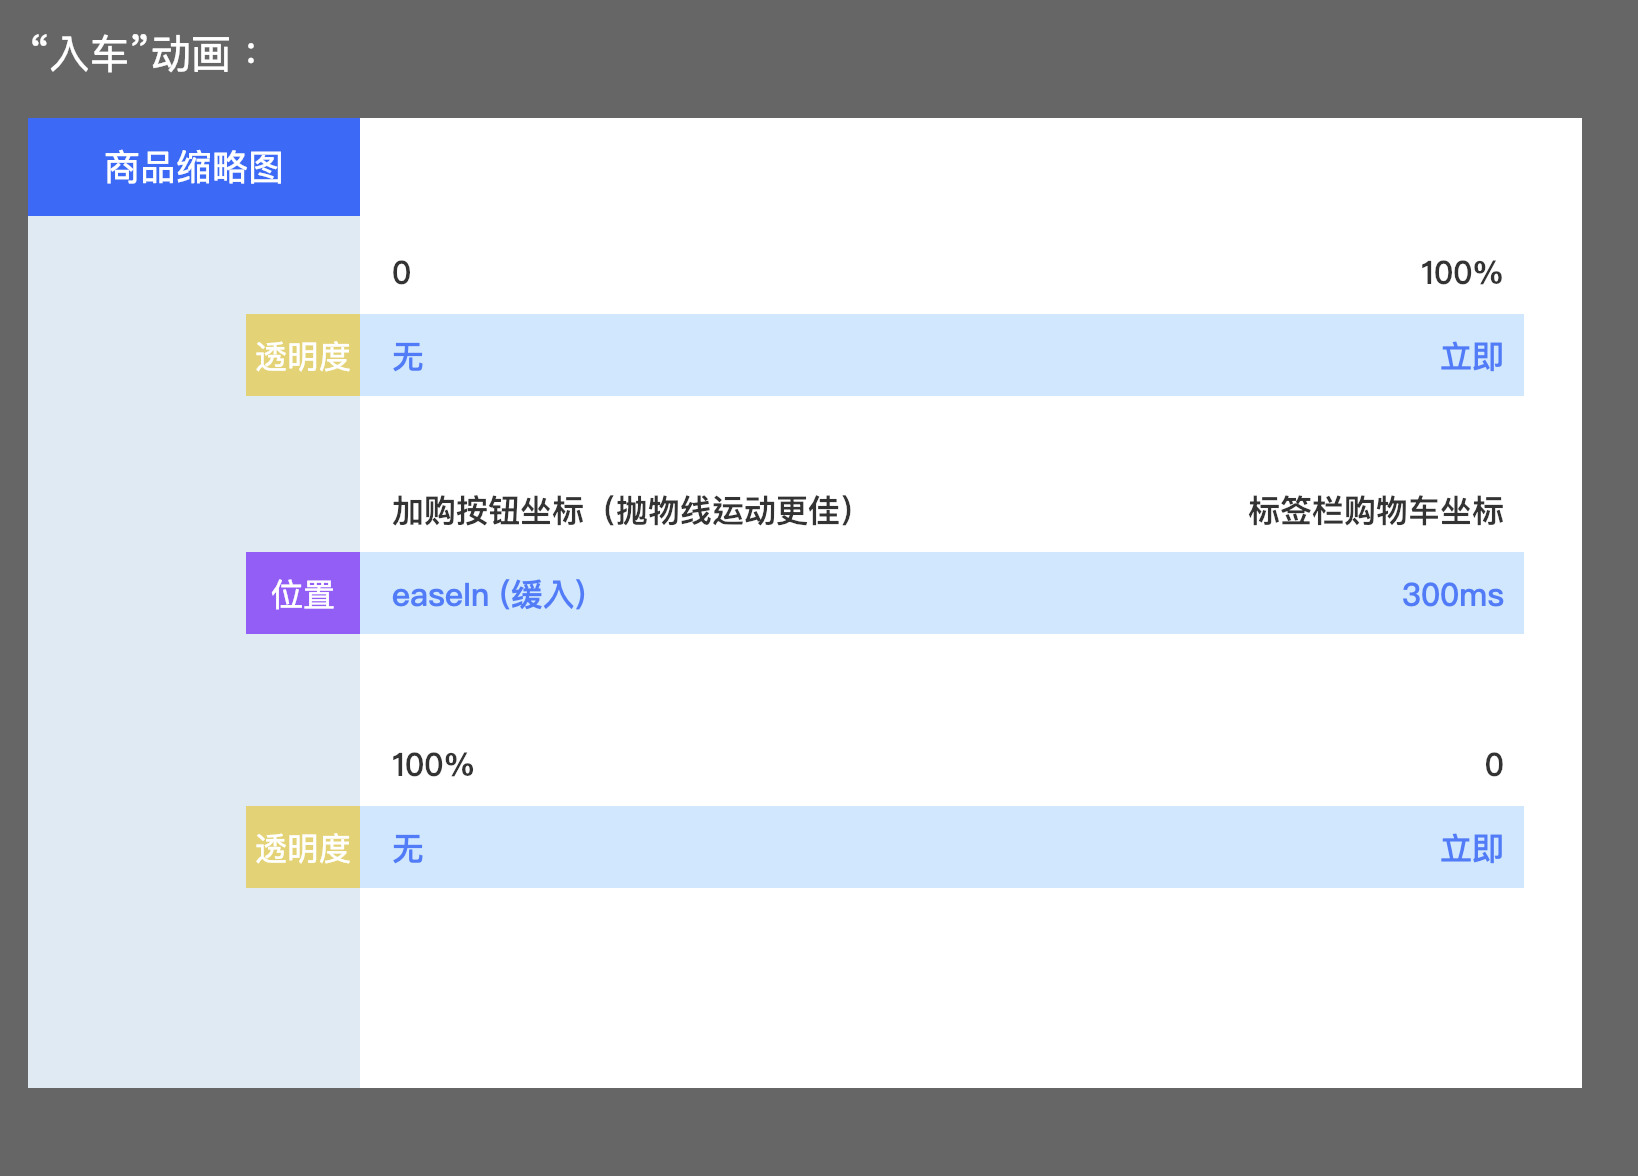The image size is (1638, 1176).
Task: Click the easeIn (缓入) easing label
Action: click(x=489, y=595)
